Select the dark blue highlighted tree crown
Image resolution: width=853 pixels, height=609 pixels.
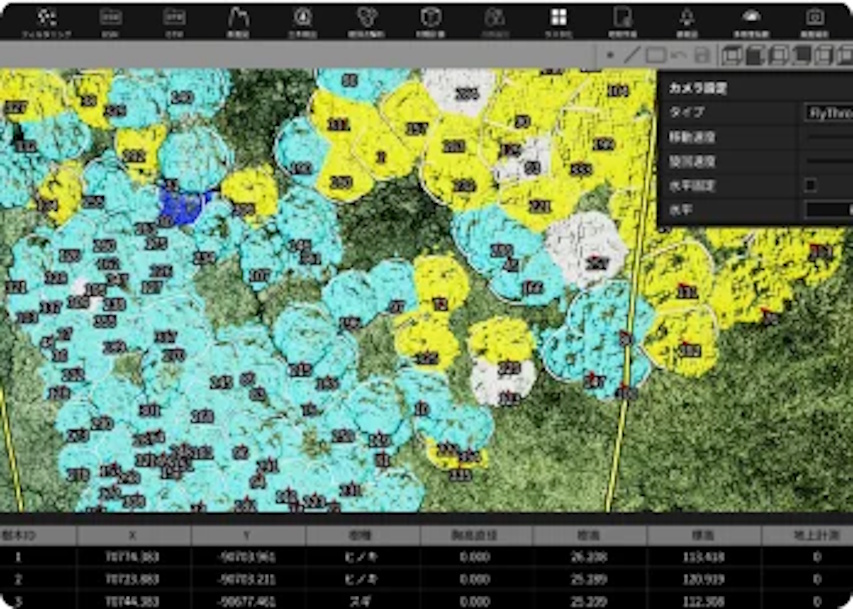click(x=183, y=203)
